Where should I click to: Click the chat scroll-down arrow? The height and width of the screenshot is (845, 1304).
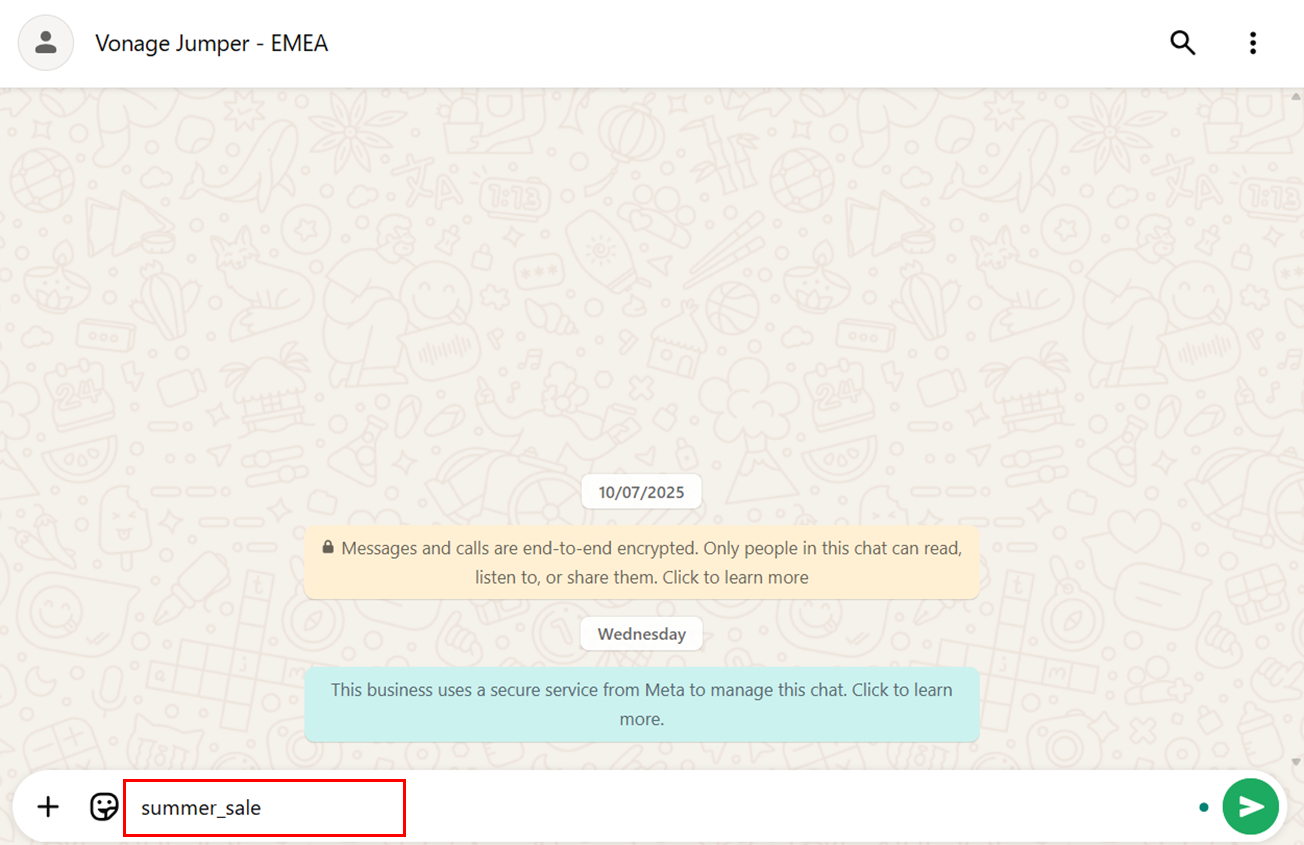1296,762
